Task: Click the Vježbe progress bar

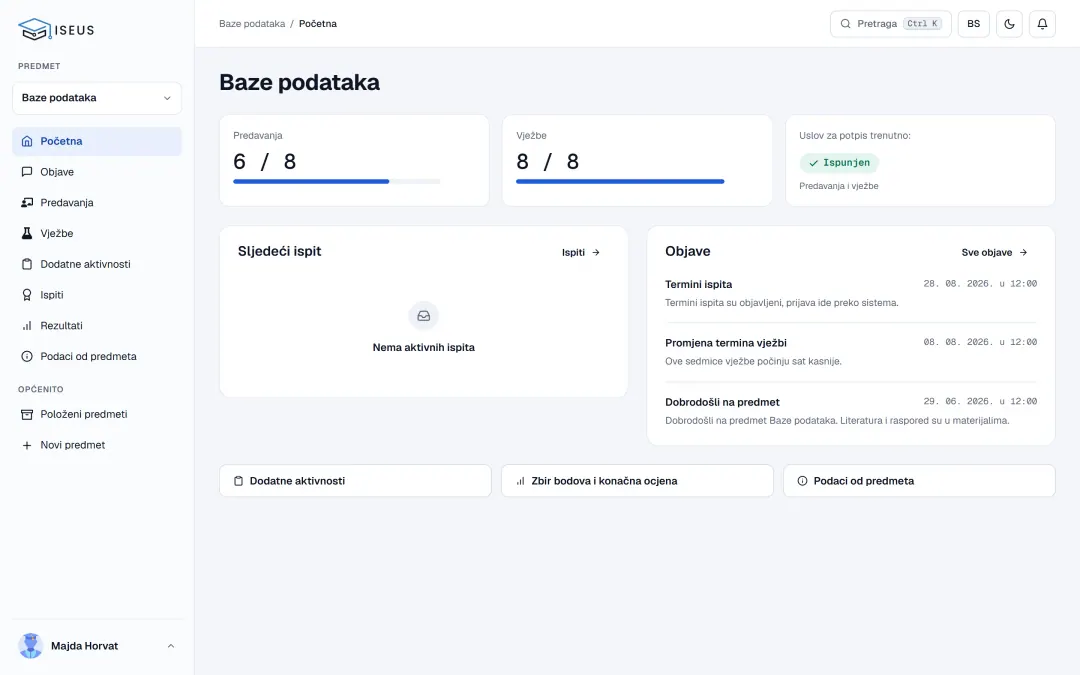Action: pyautogui.click(x=620, y=182)
